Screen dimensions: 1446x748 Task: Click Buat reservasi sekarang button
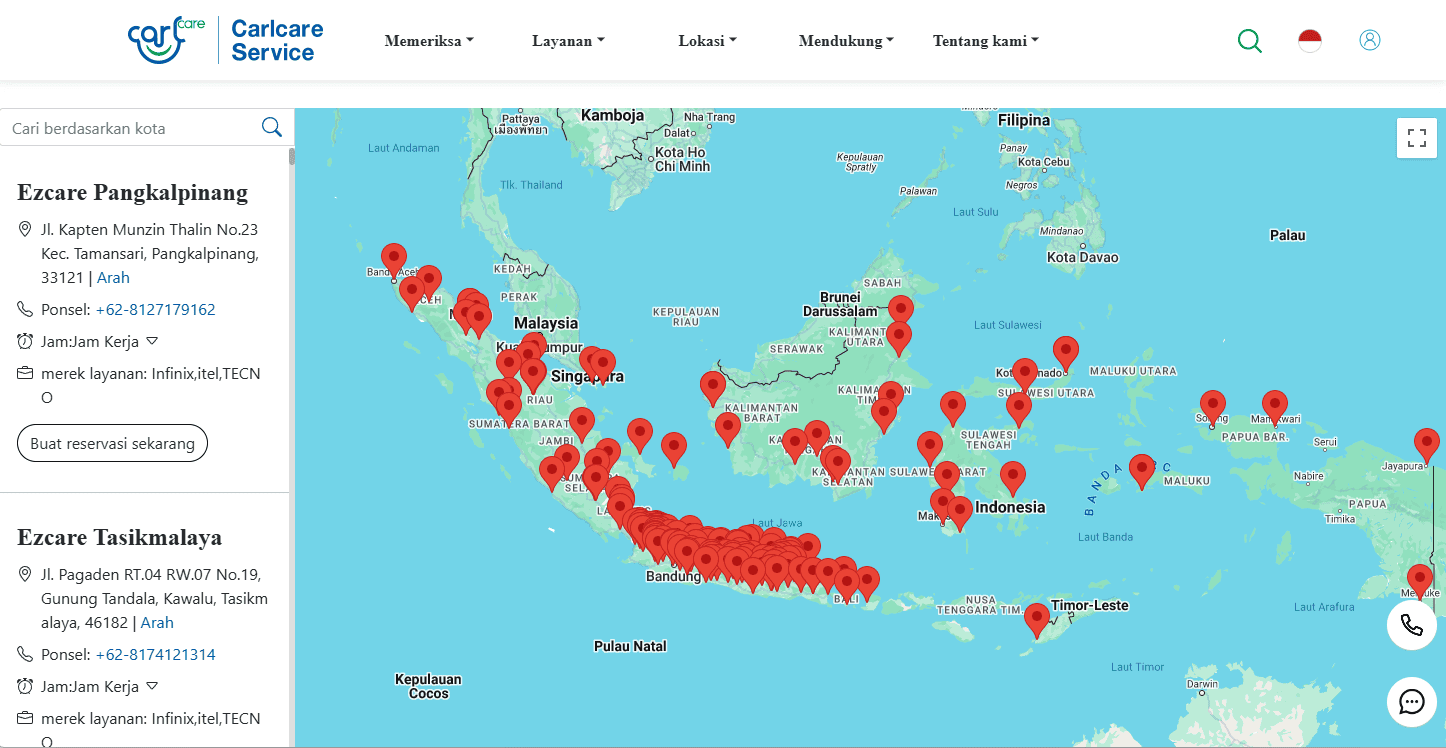pos(112,443)
